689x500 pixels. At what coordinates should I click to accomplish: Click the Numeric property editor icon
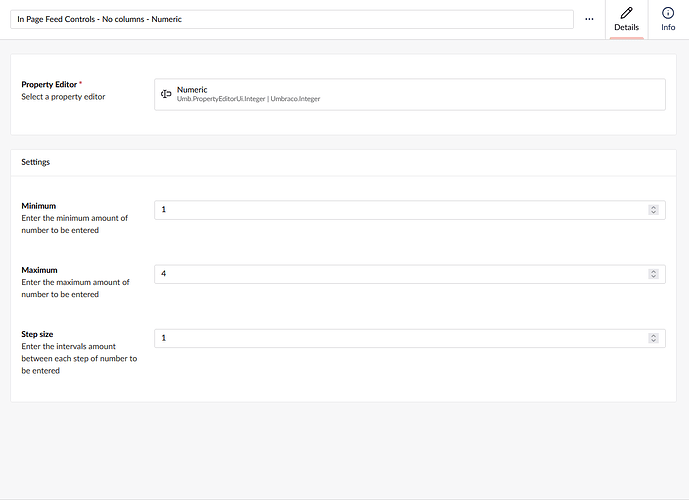point(166,94)
